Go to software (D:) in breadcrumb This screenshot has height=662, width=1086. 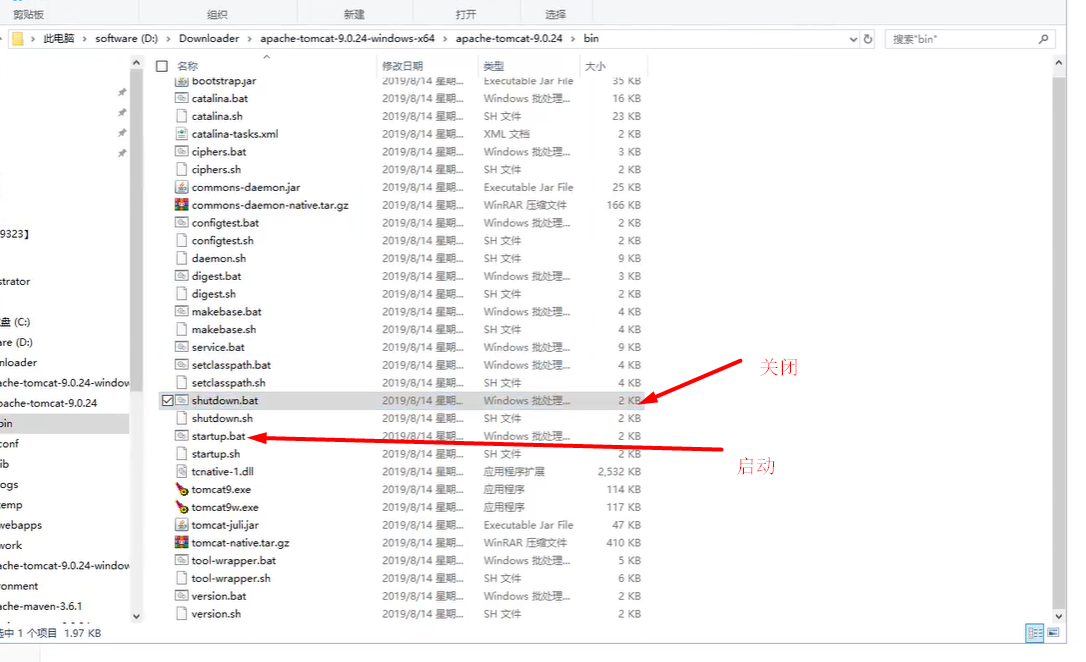coord(127,39)
